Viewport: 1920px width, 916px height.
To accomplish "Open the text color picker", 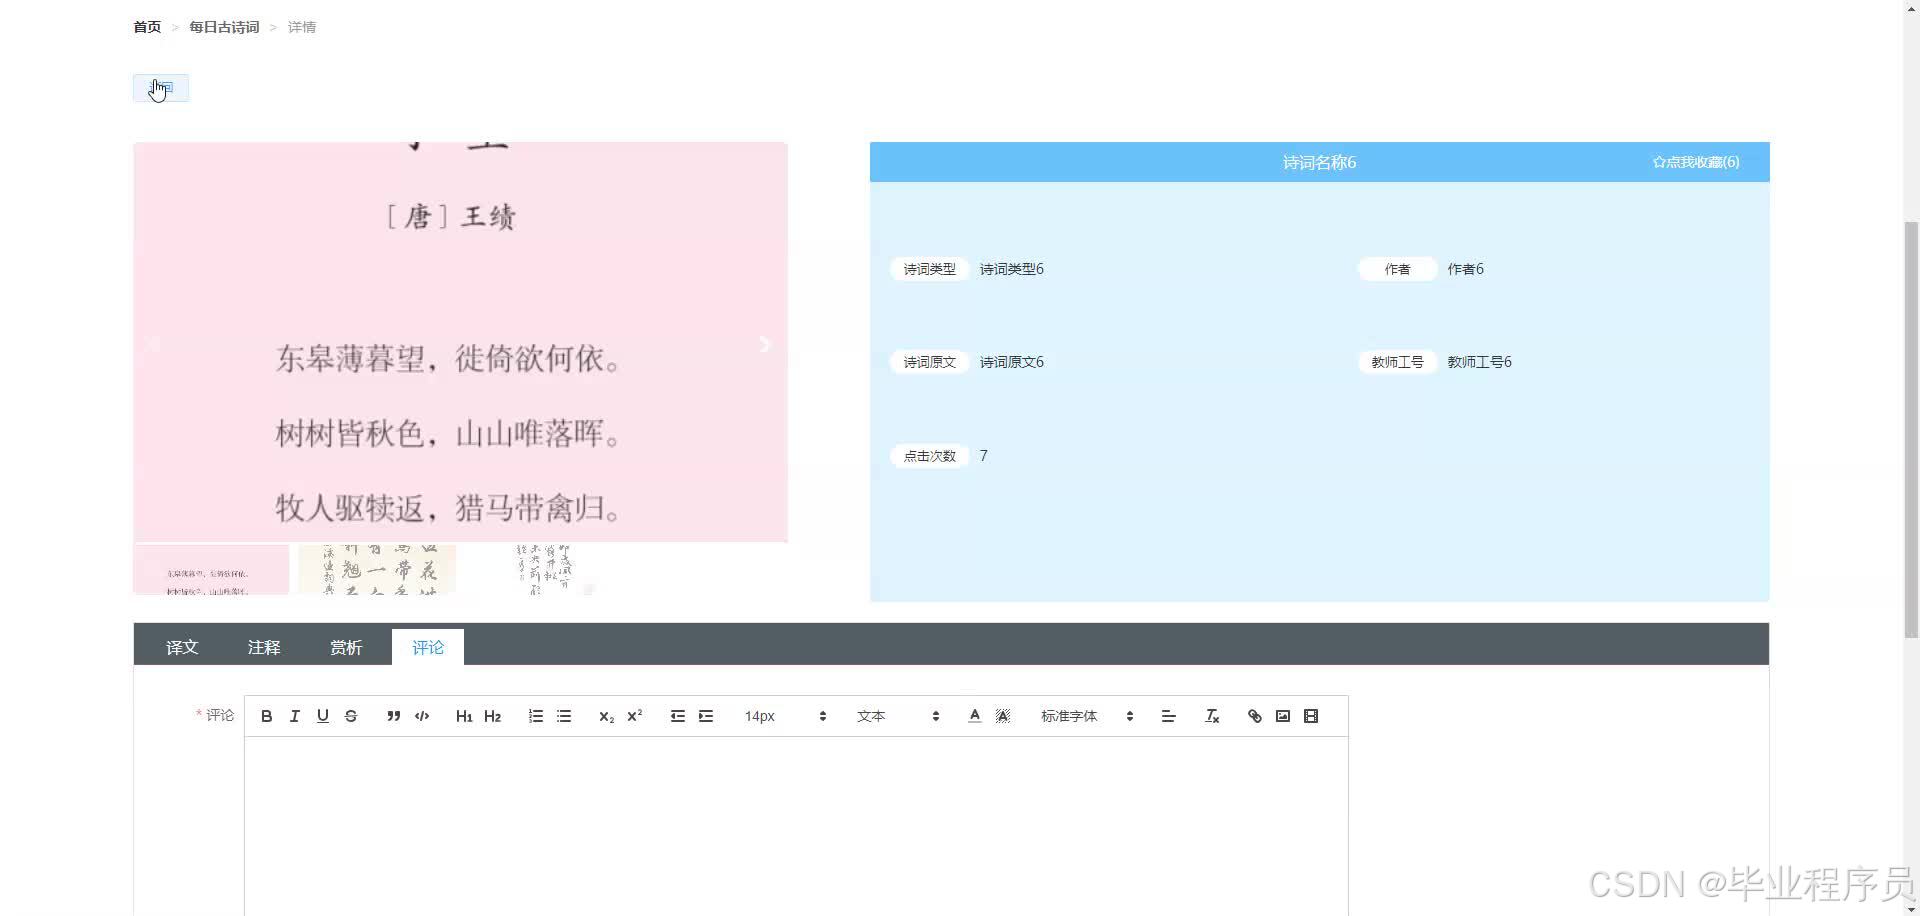I will [974, 716].
